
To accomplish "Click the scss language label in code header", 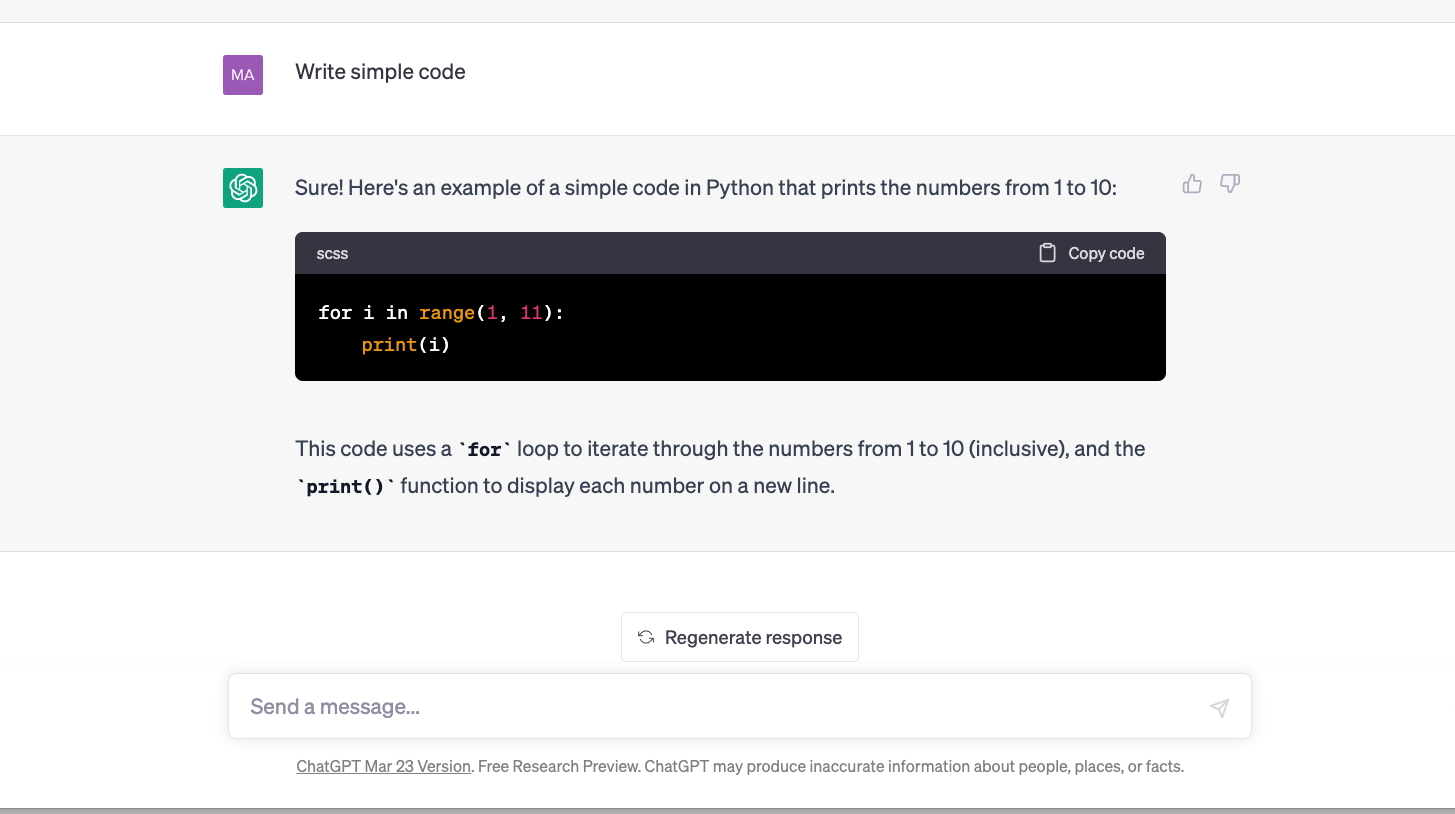I will coord(332,254).
